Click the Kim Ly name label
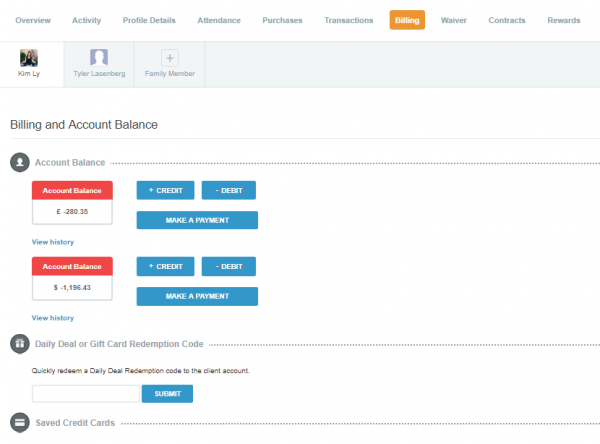This screenshot has width=600, height=444. tap(29, 73)
